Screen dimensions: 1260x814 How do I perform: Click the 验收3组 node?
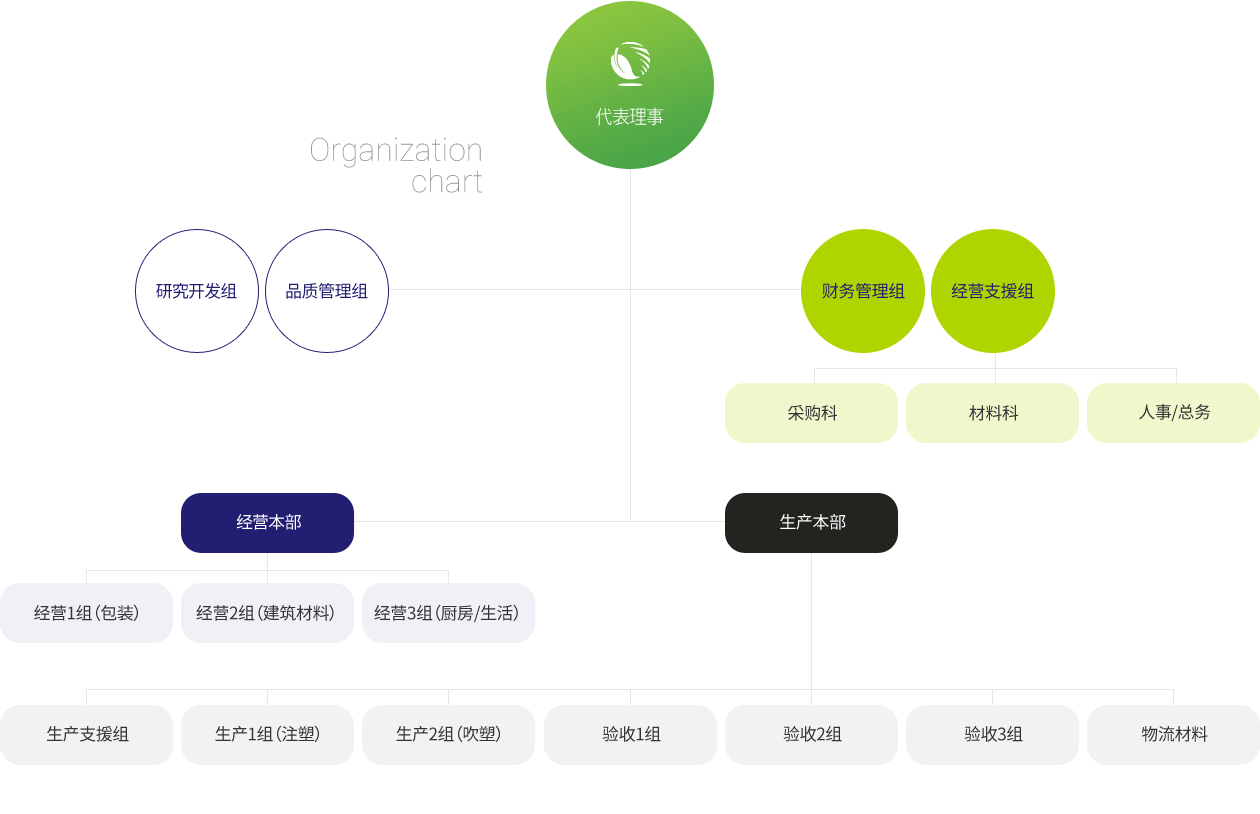[992, 735]
